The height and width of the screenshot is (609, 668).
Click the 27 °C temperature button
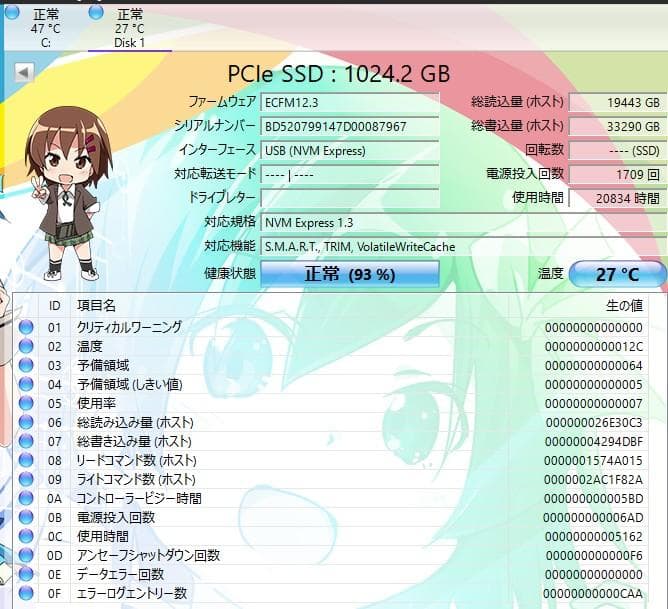click(617, 274)
